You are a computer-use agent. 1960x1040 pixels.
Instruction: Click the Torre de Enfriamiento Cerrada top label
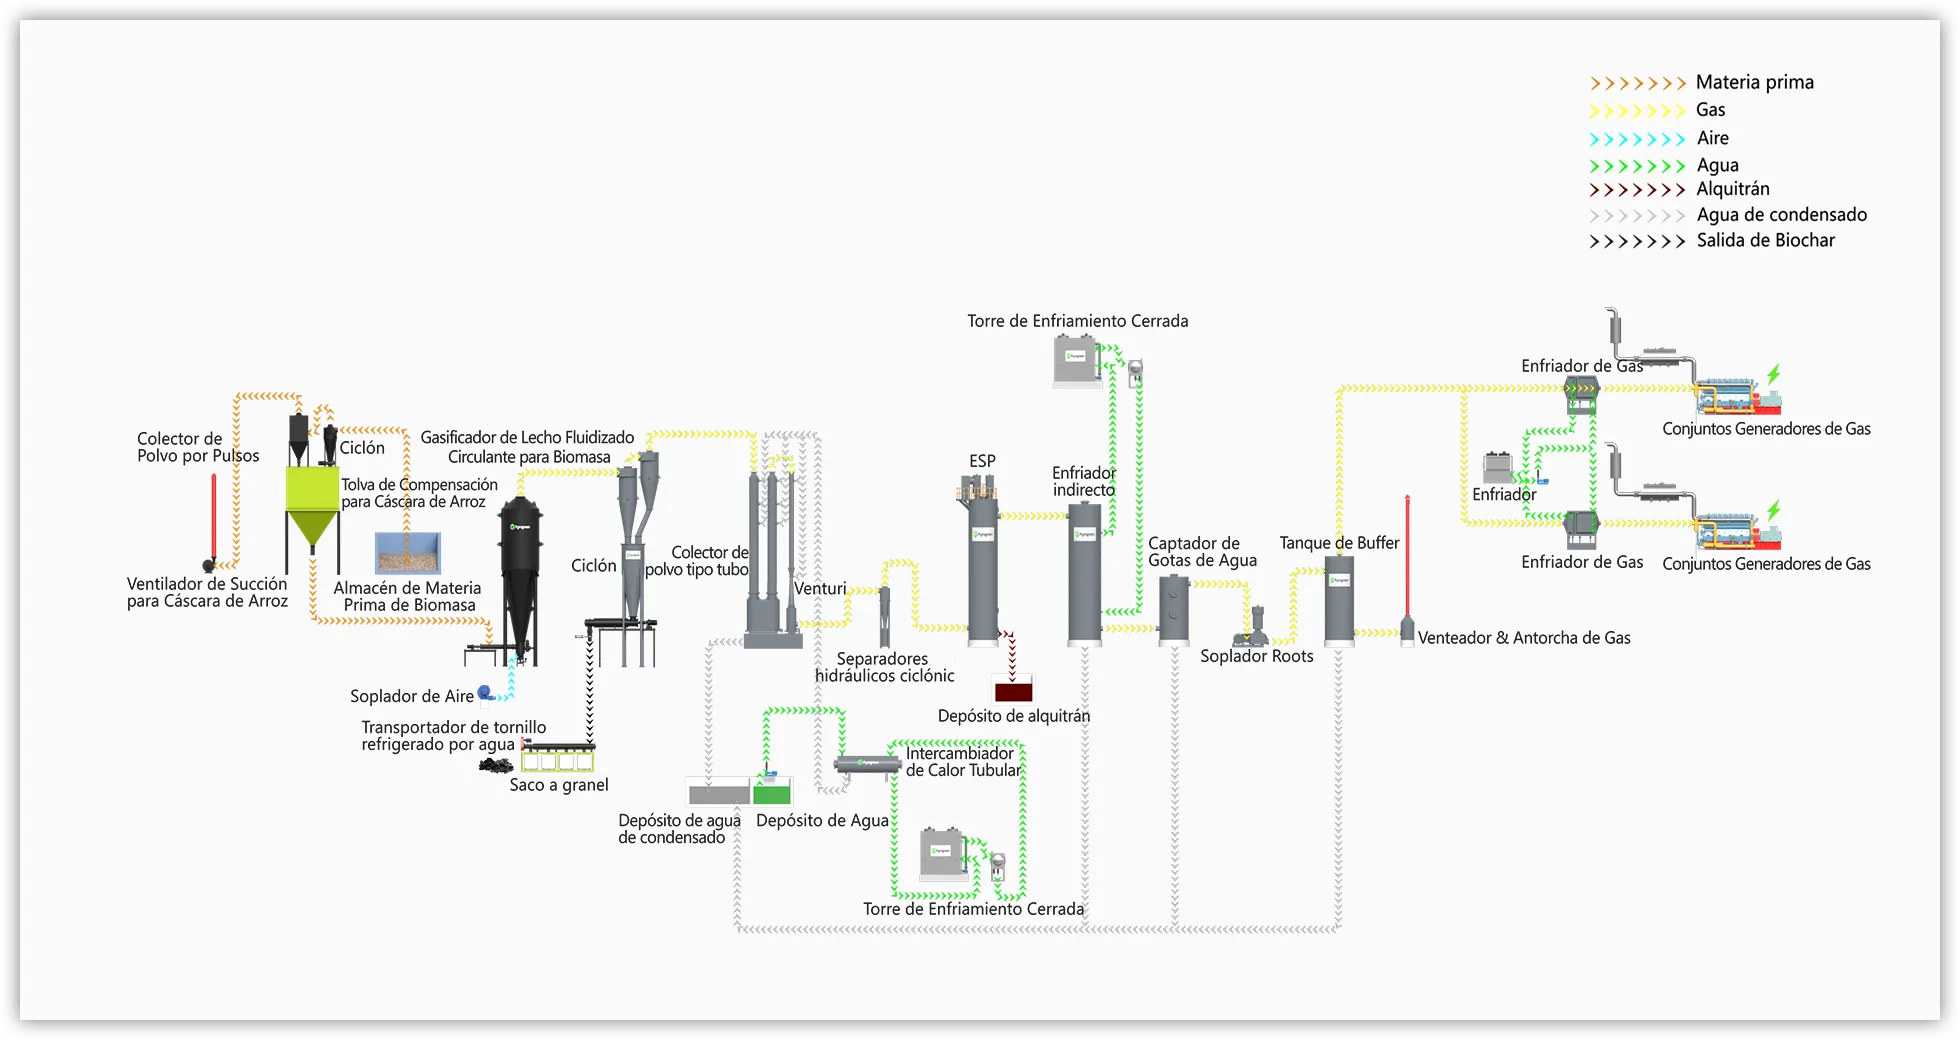tap(1077, 321)
